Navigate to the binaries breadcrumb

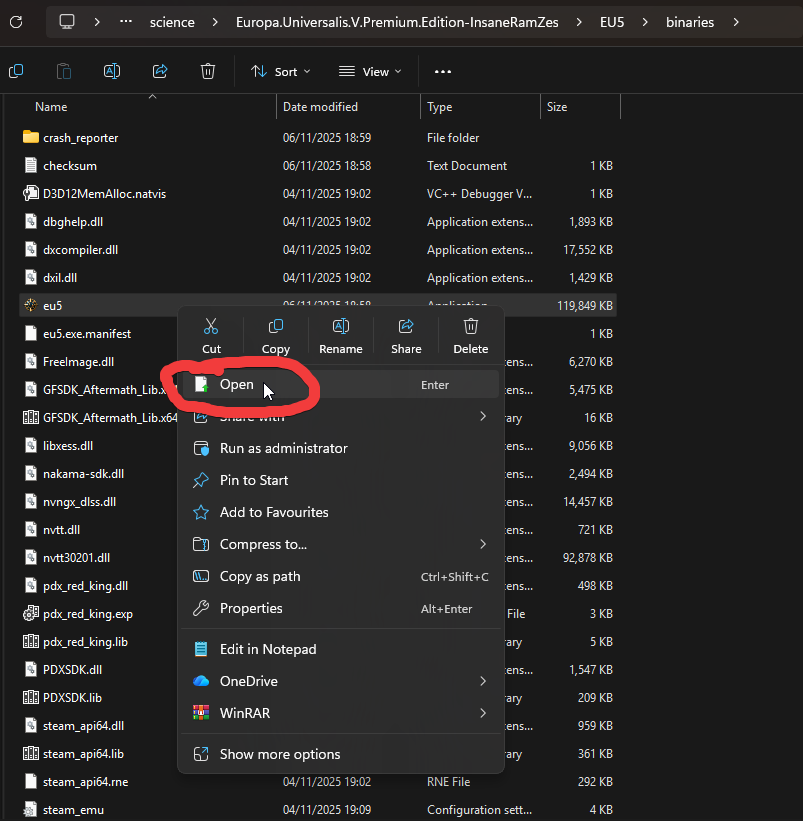pyautogui.click(x=690, y=22)
